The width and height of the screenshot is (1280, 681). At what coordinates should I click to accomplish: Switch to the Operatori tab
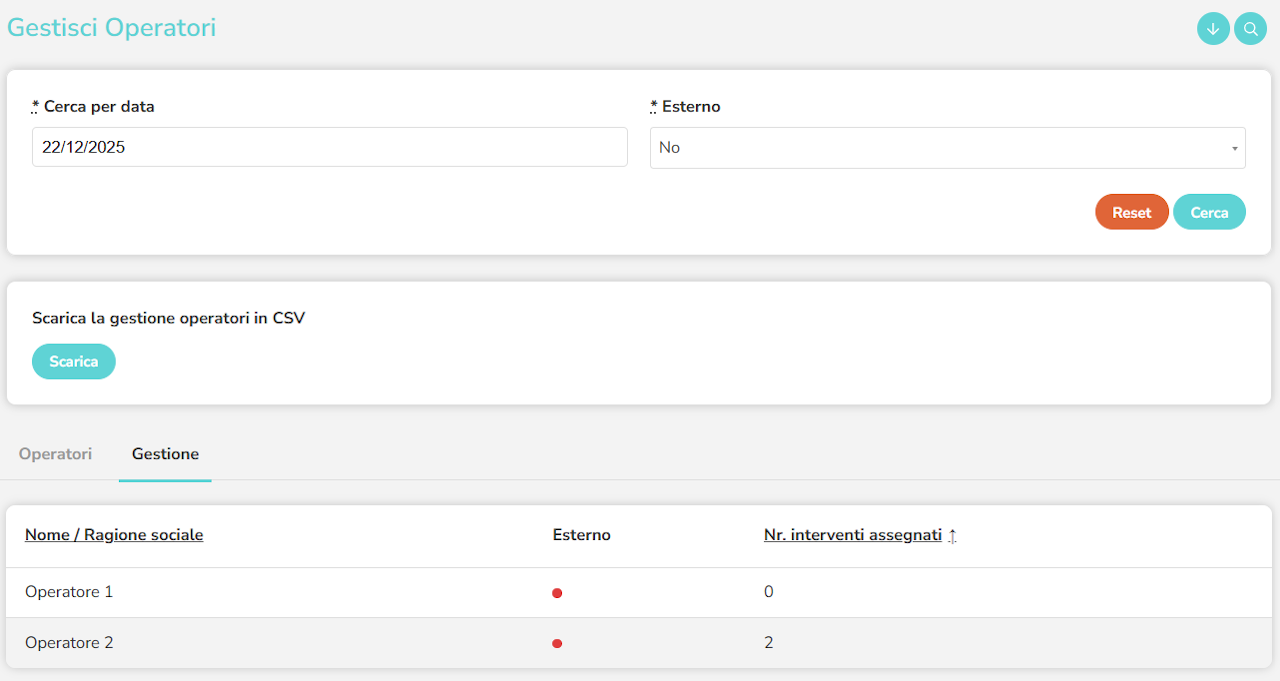[x=55, y=454]
